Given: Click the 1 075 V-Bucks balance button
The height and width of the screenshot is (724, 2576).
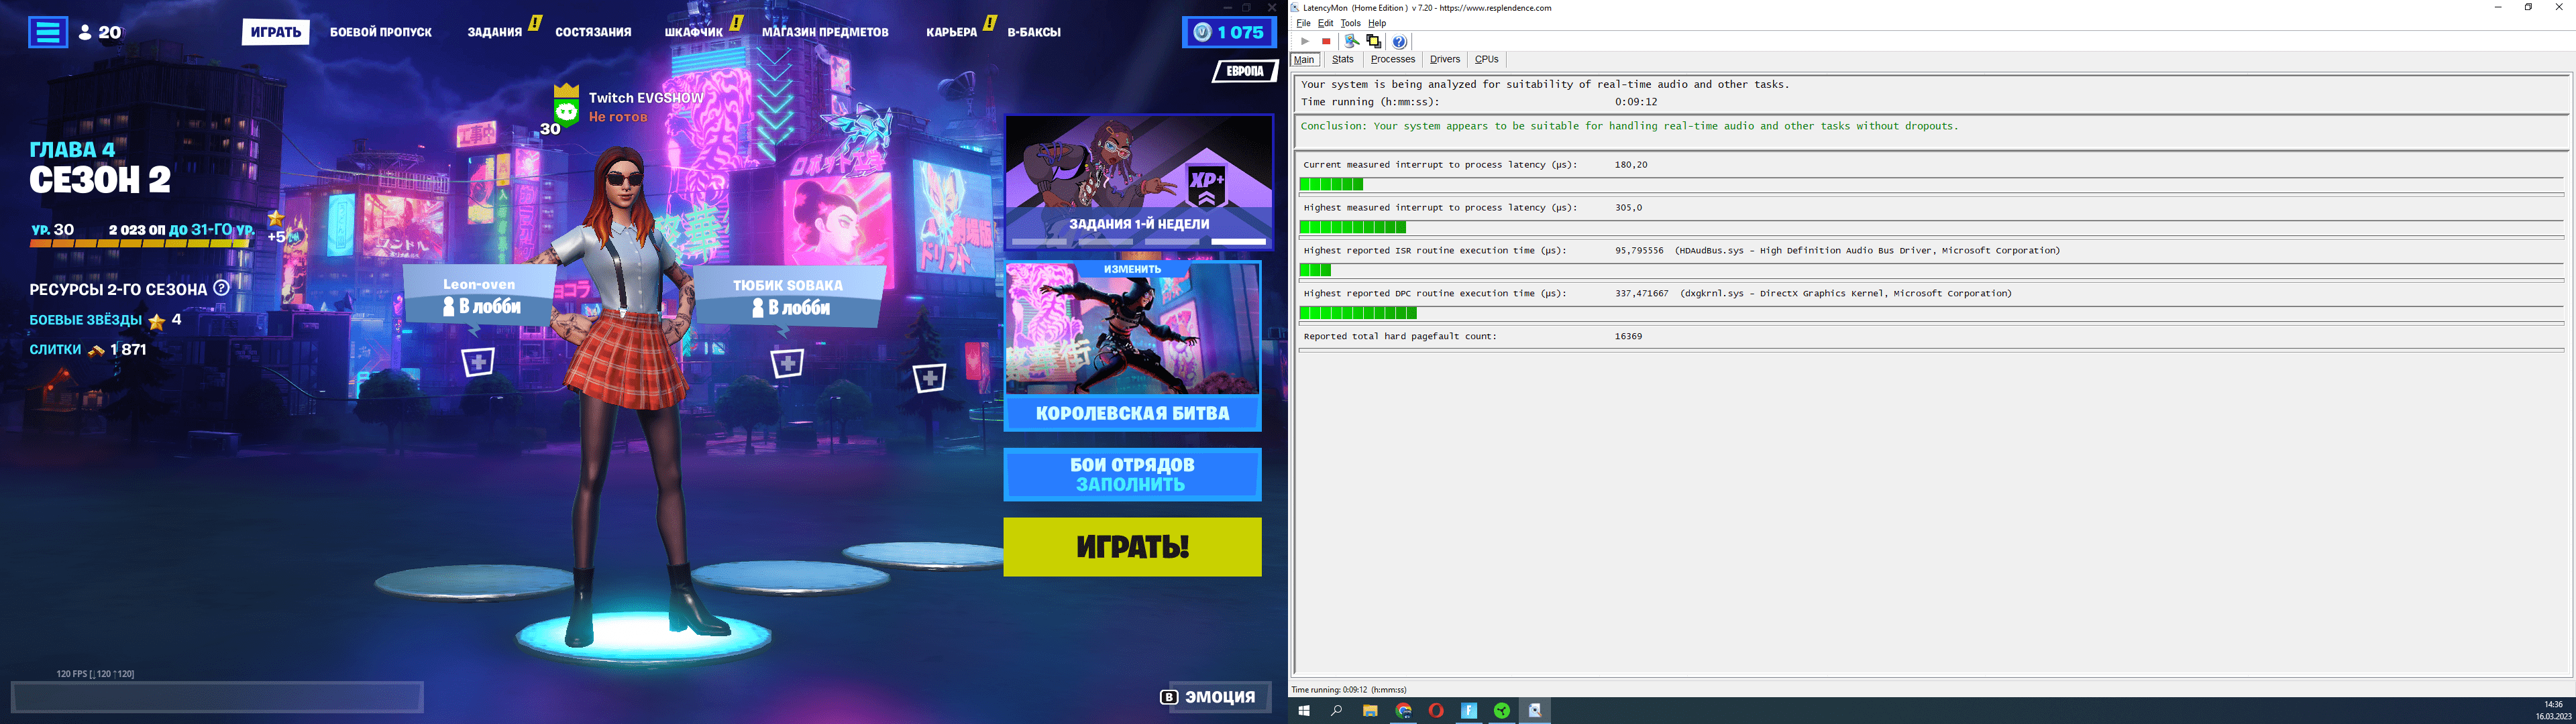Looking at the screenshot, I should (x=1229, y=32).
